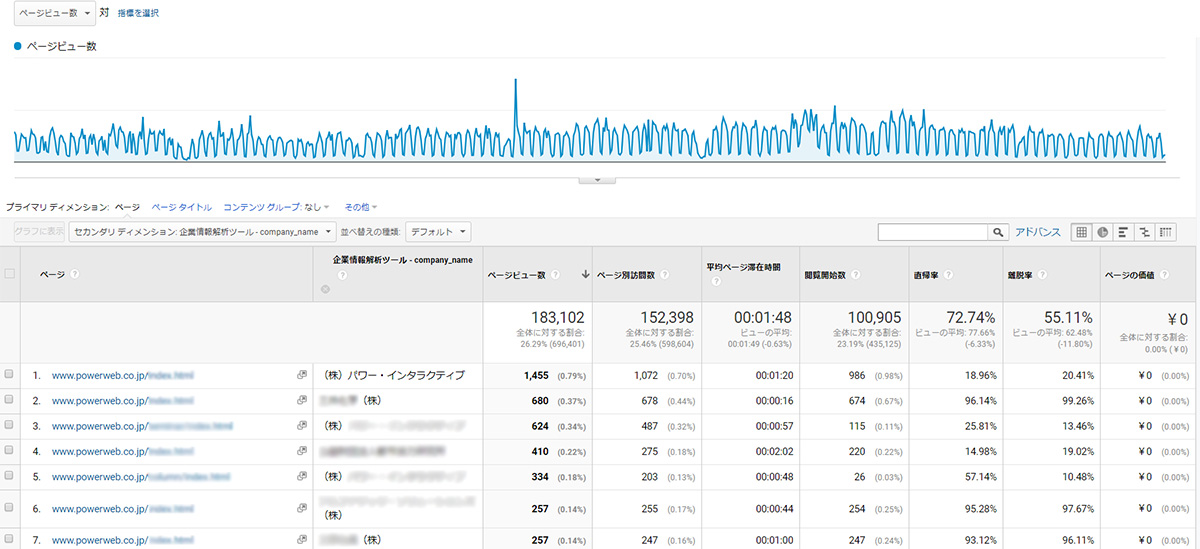The image size is (1200, 549).
Task: Open row 1 page link www.powerweb.co.jp/index.html
Action: 122,375
